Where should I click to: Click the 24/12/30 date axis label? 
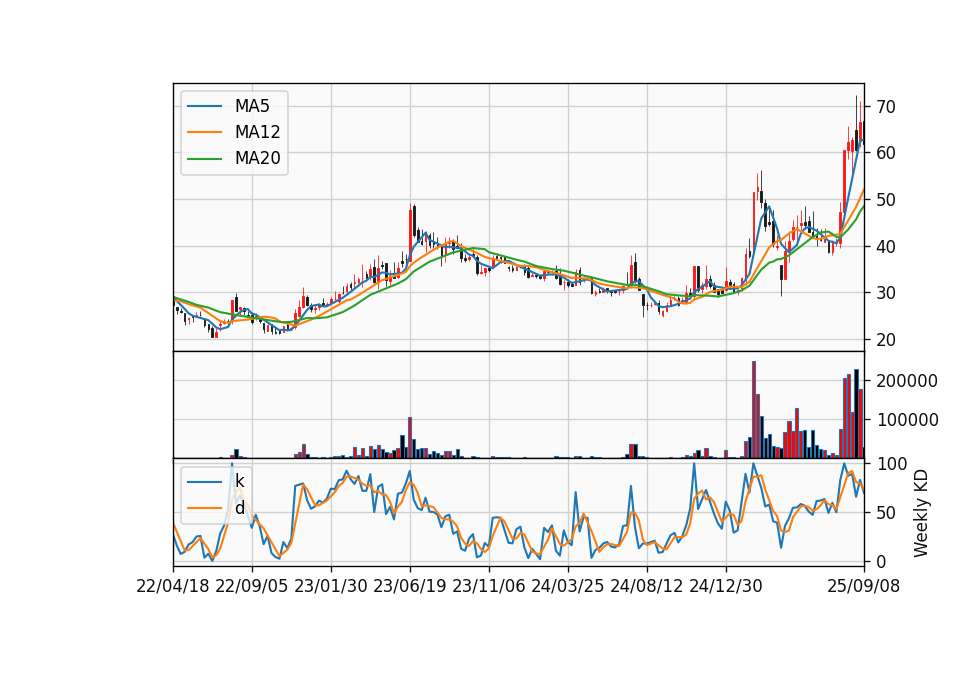[x=726, y=586]
